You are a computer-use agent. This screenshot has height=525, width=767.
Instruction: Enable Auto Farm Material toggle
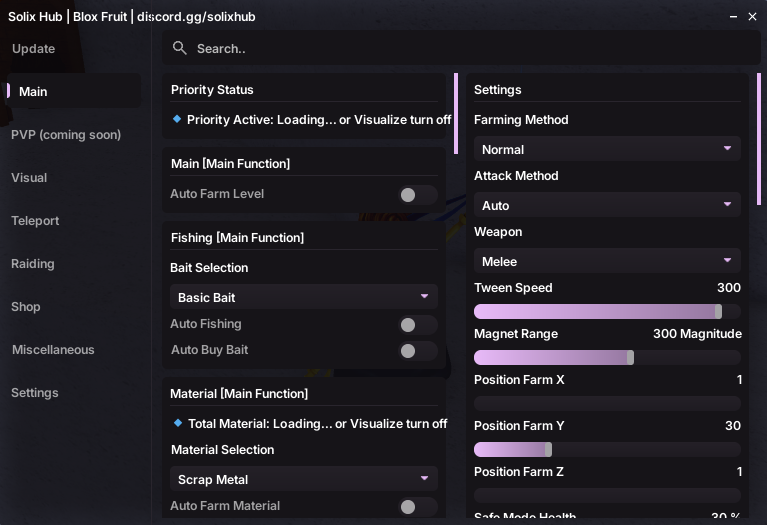(418, 506)
